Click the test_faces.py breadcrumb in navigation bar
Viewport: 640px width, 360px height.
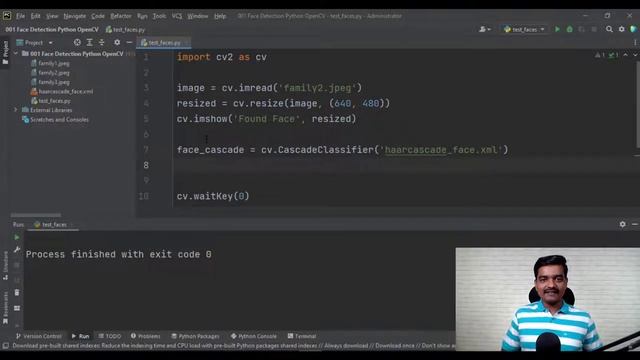[x=125, y=29]
